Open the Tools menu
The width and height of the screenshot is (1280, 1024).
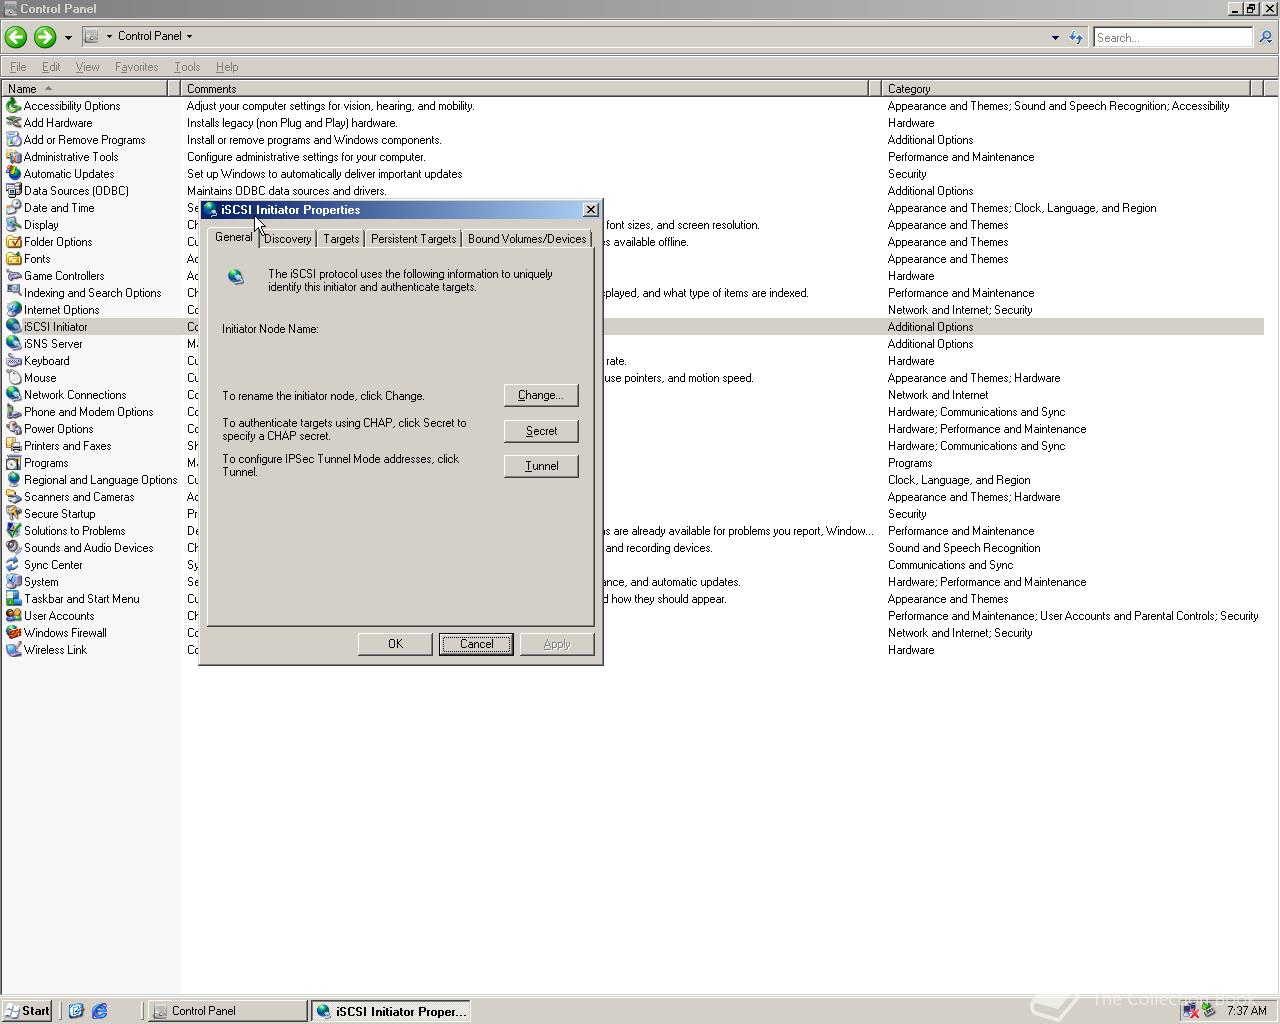[187, 67]
